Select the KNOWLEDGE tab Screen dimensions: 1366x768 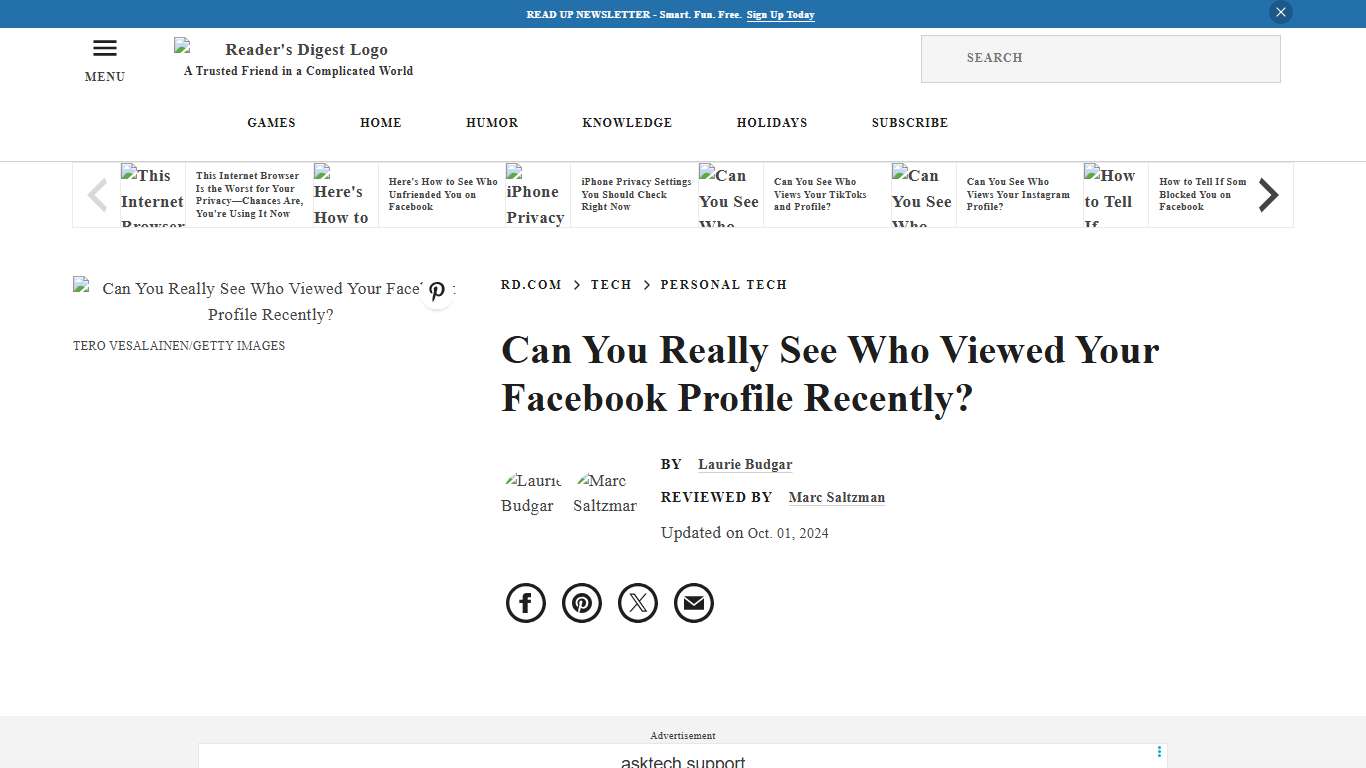627,122
